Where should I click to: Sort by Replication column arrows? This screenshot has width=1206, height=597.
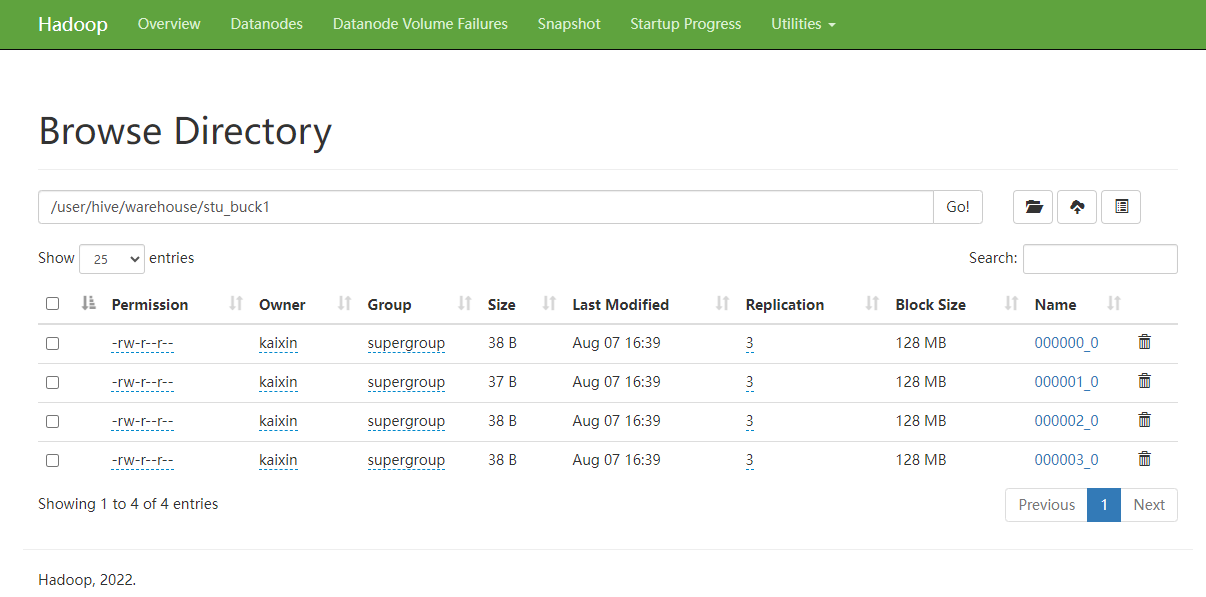pyautogui.click(x=872, y=304)
